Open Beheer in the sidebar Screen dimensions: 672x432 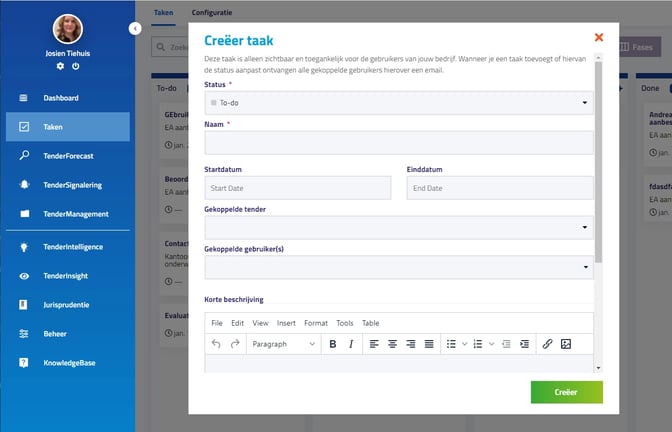68,334
